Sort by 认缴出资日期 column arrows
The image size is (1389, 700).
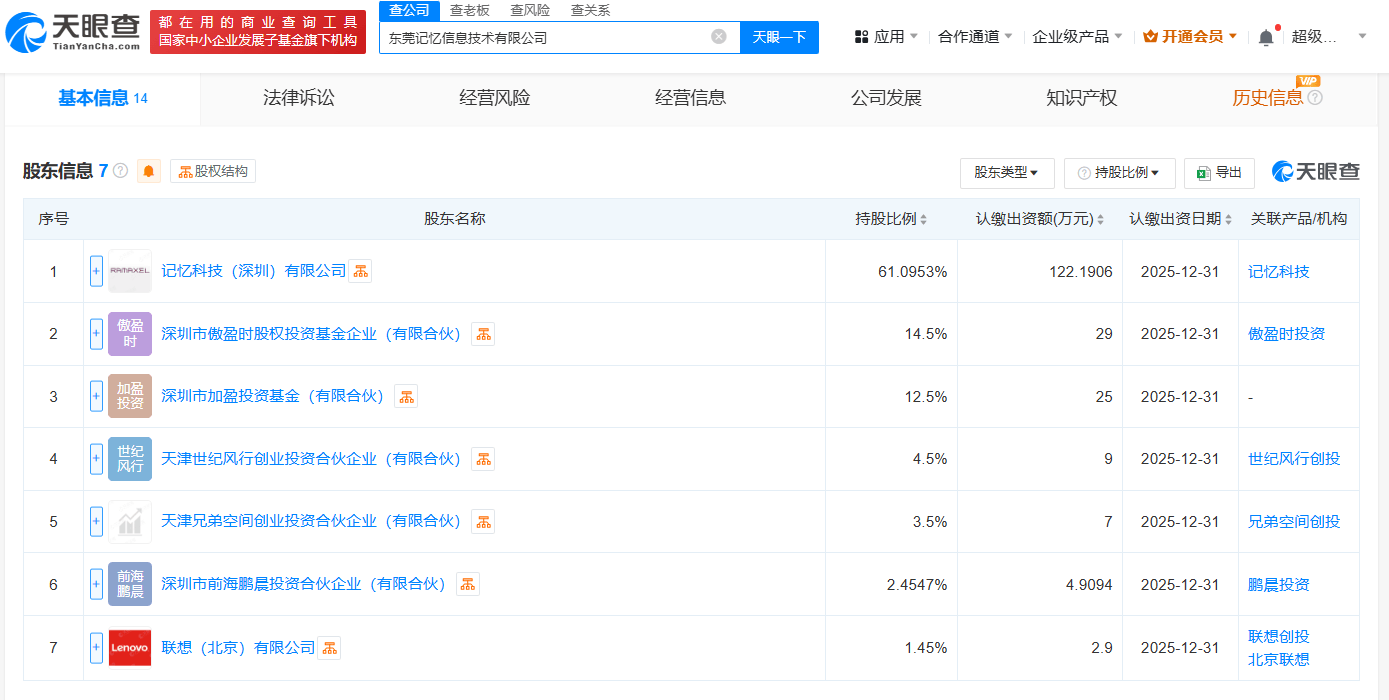click(1227, 219)
